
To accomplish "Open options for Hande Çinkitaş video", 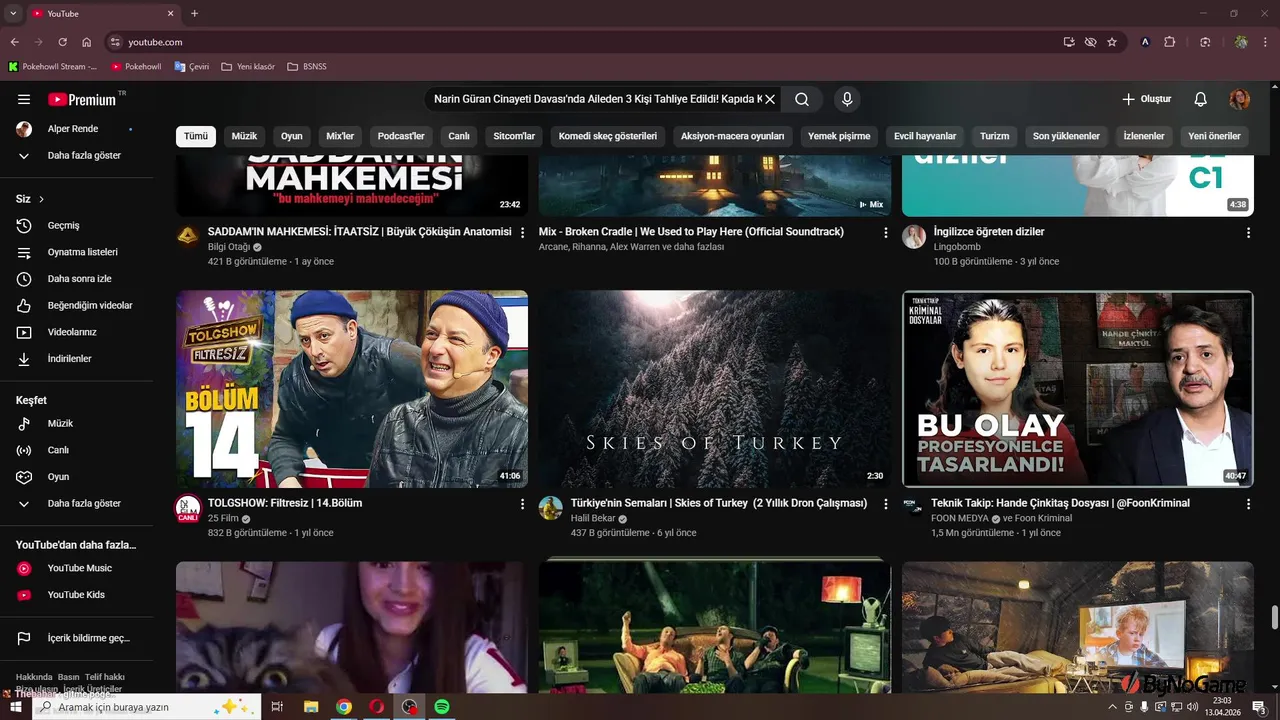I will [x=1248, y=504].
